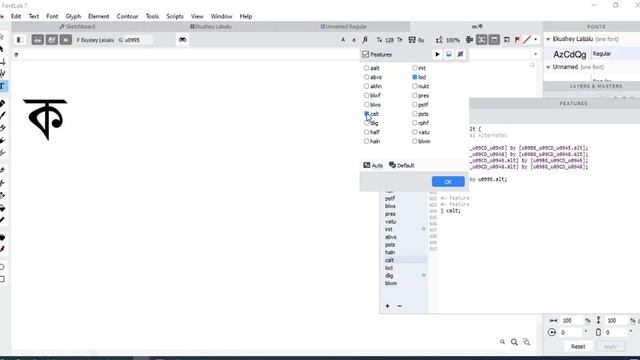Open the Font menu
The height and width of the screenshot is (360, 640).
click(52, 16)
